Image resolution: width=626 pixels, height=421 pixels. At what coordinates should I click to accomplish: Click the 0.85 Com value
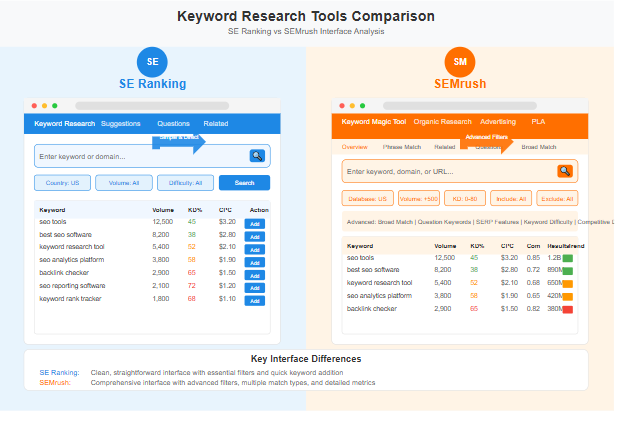533,258
